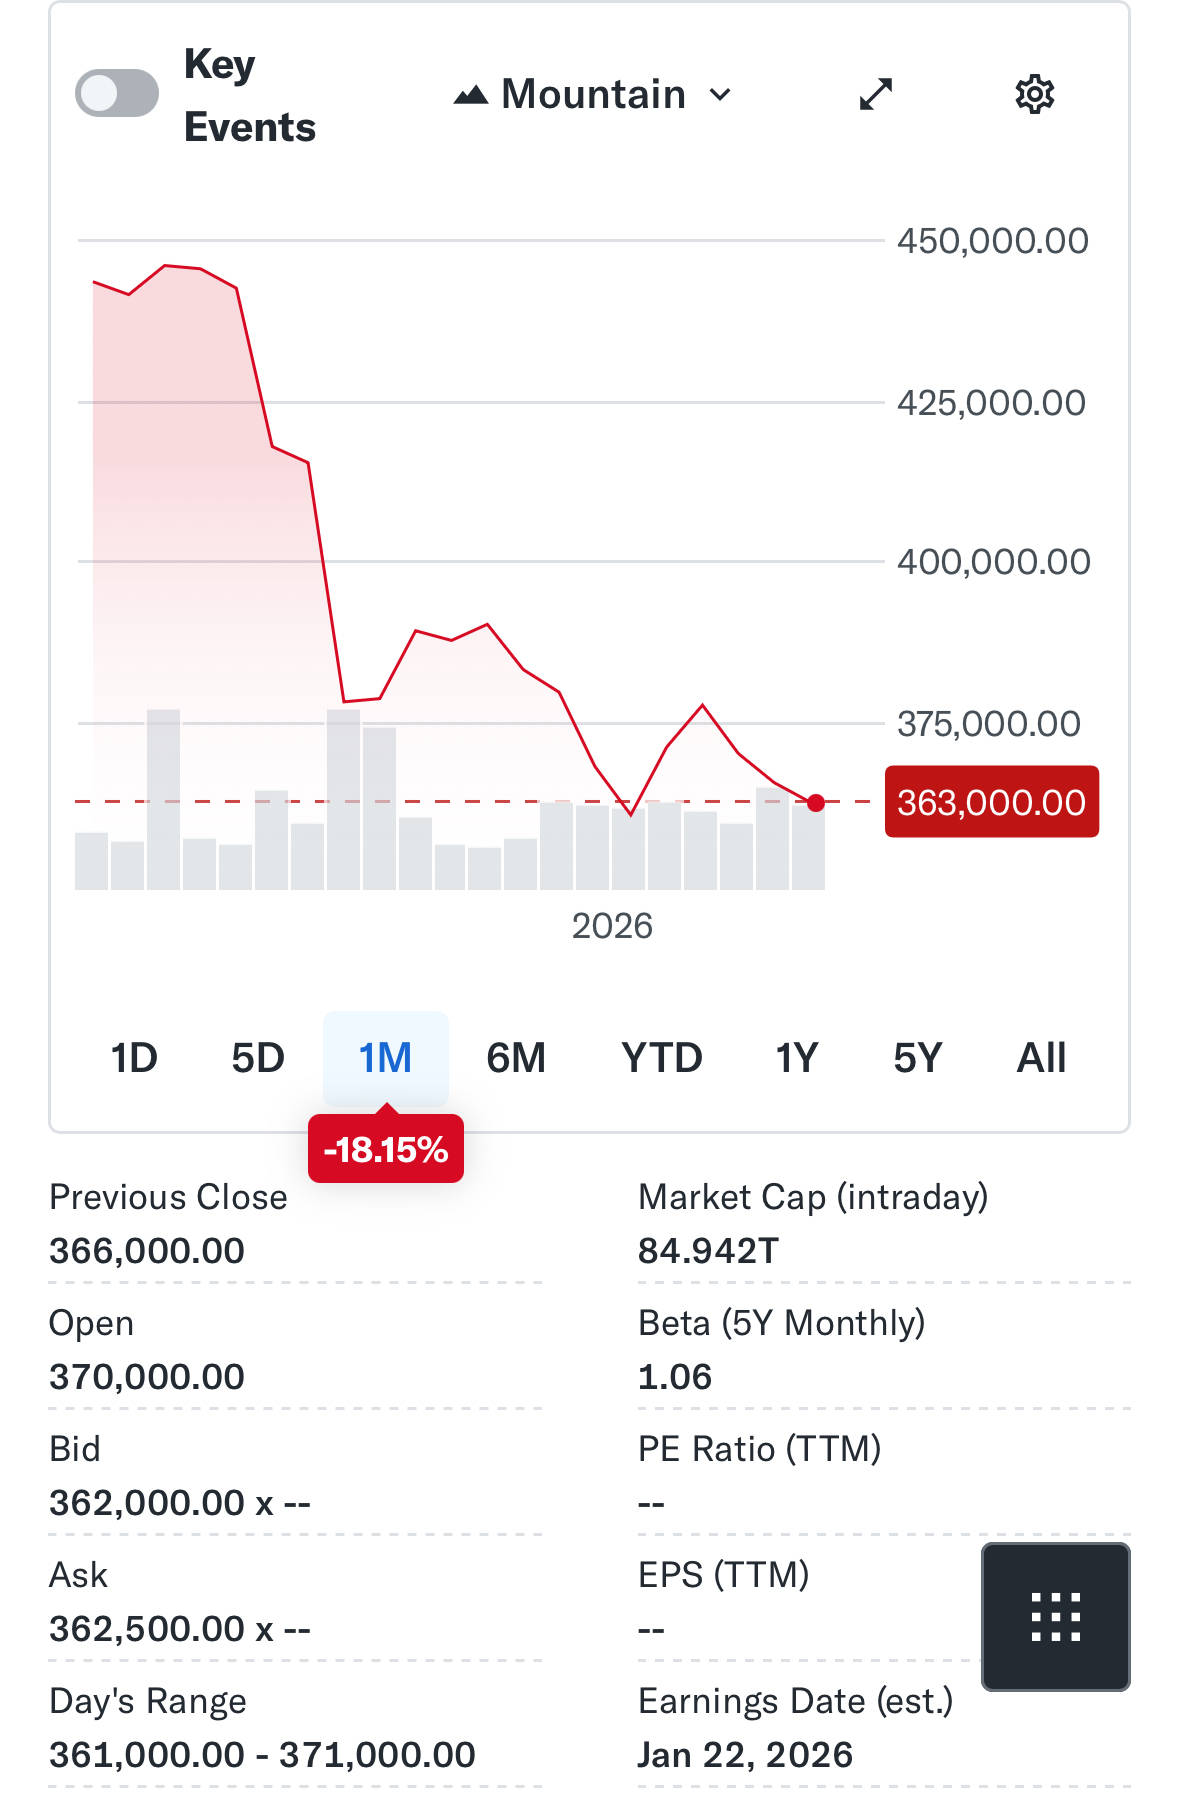Click the -18.15% change badge
1179x1801 pixels.
(385, 1150)
